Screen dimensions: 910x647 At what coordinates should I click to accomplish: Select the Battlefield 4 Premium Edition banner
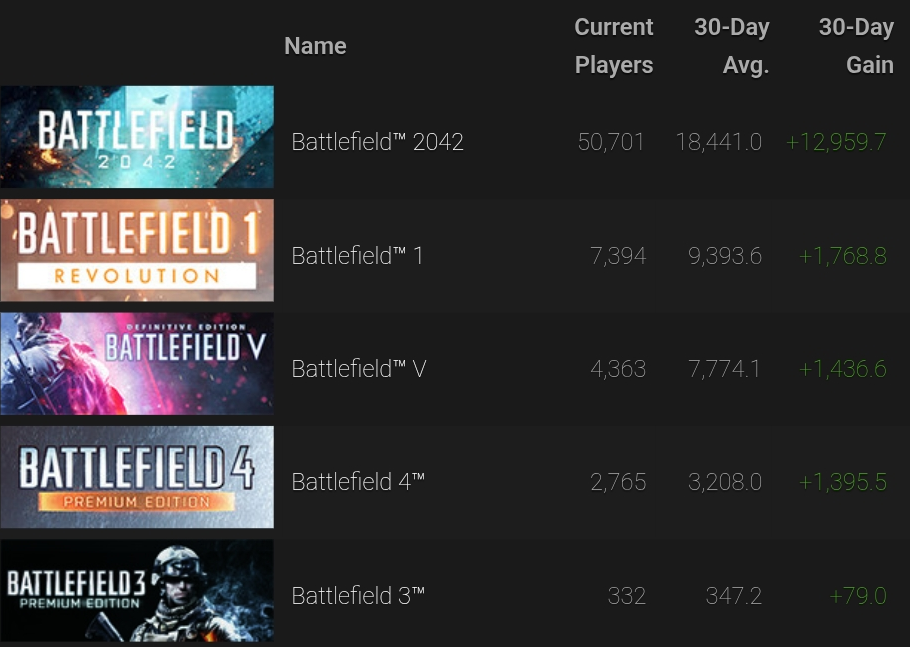tap(137, 477)
